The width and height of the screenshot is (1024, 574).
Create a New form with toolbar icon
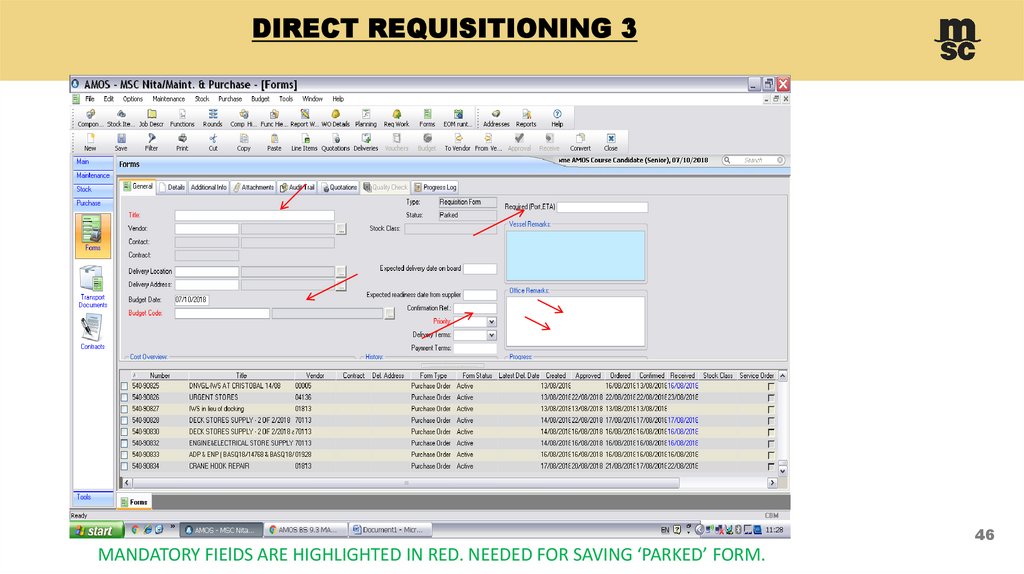coord(90,142)
